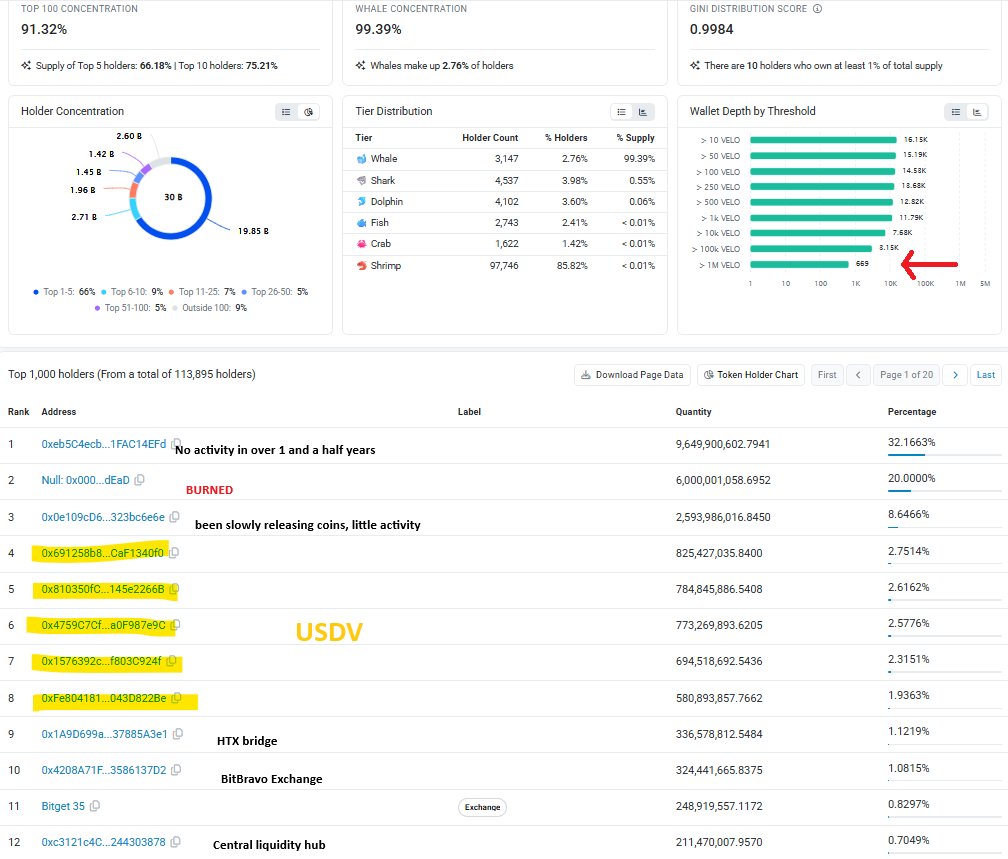Open address 0xeb5C4ecb...1FAC14EFd

click(x=104, y=444)
